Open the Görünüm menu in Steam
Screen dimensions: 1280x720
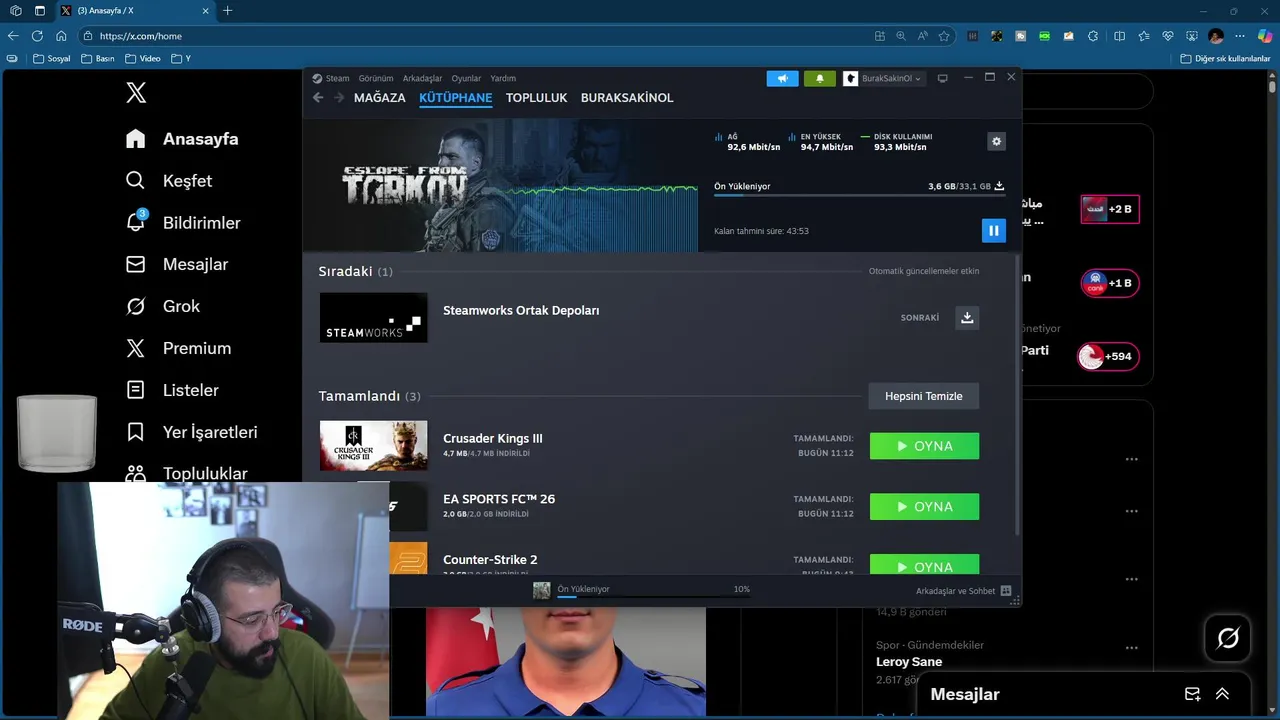click(376, 78)
